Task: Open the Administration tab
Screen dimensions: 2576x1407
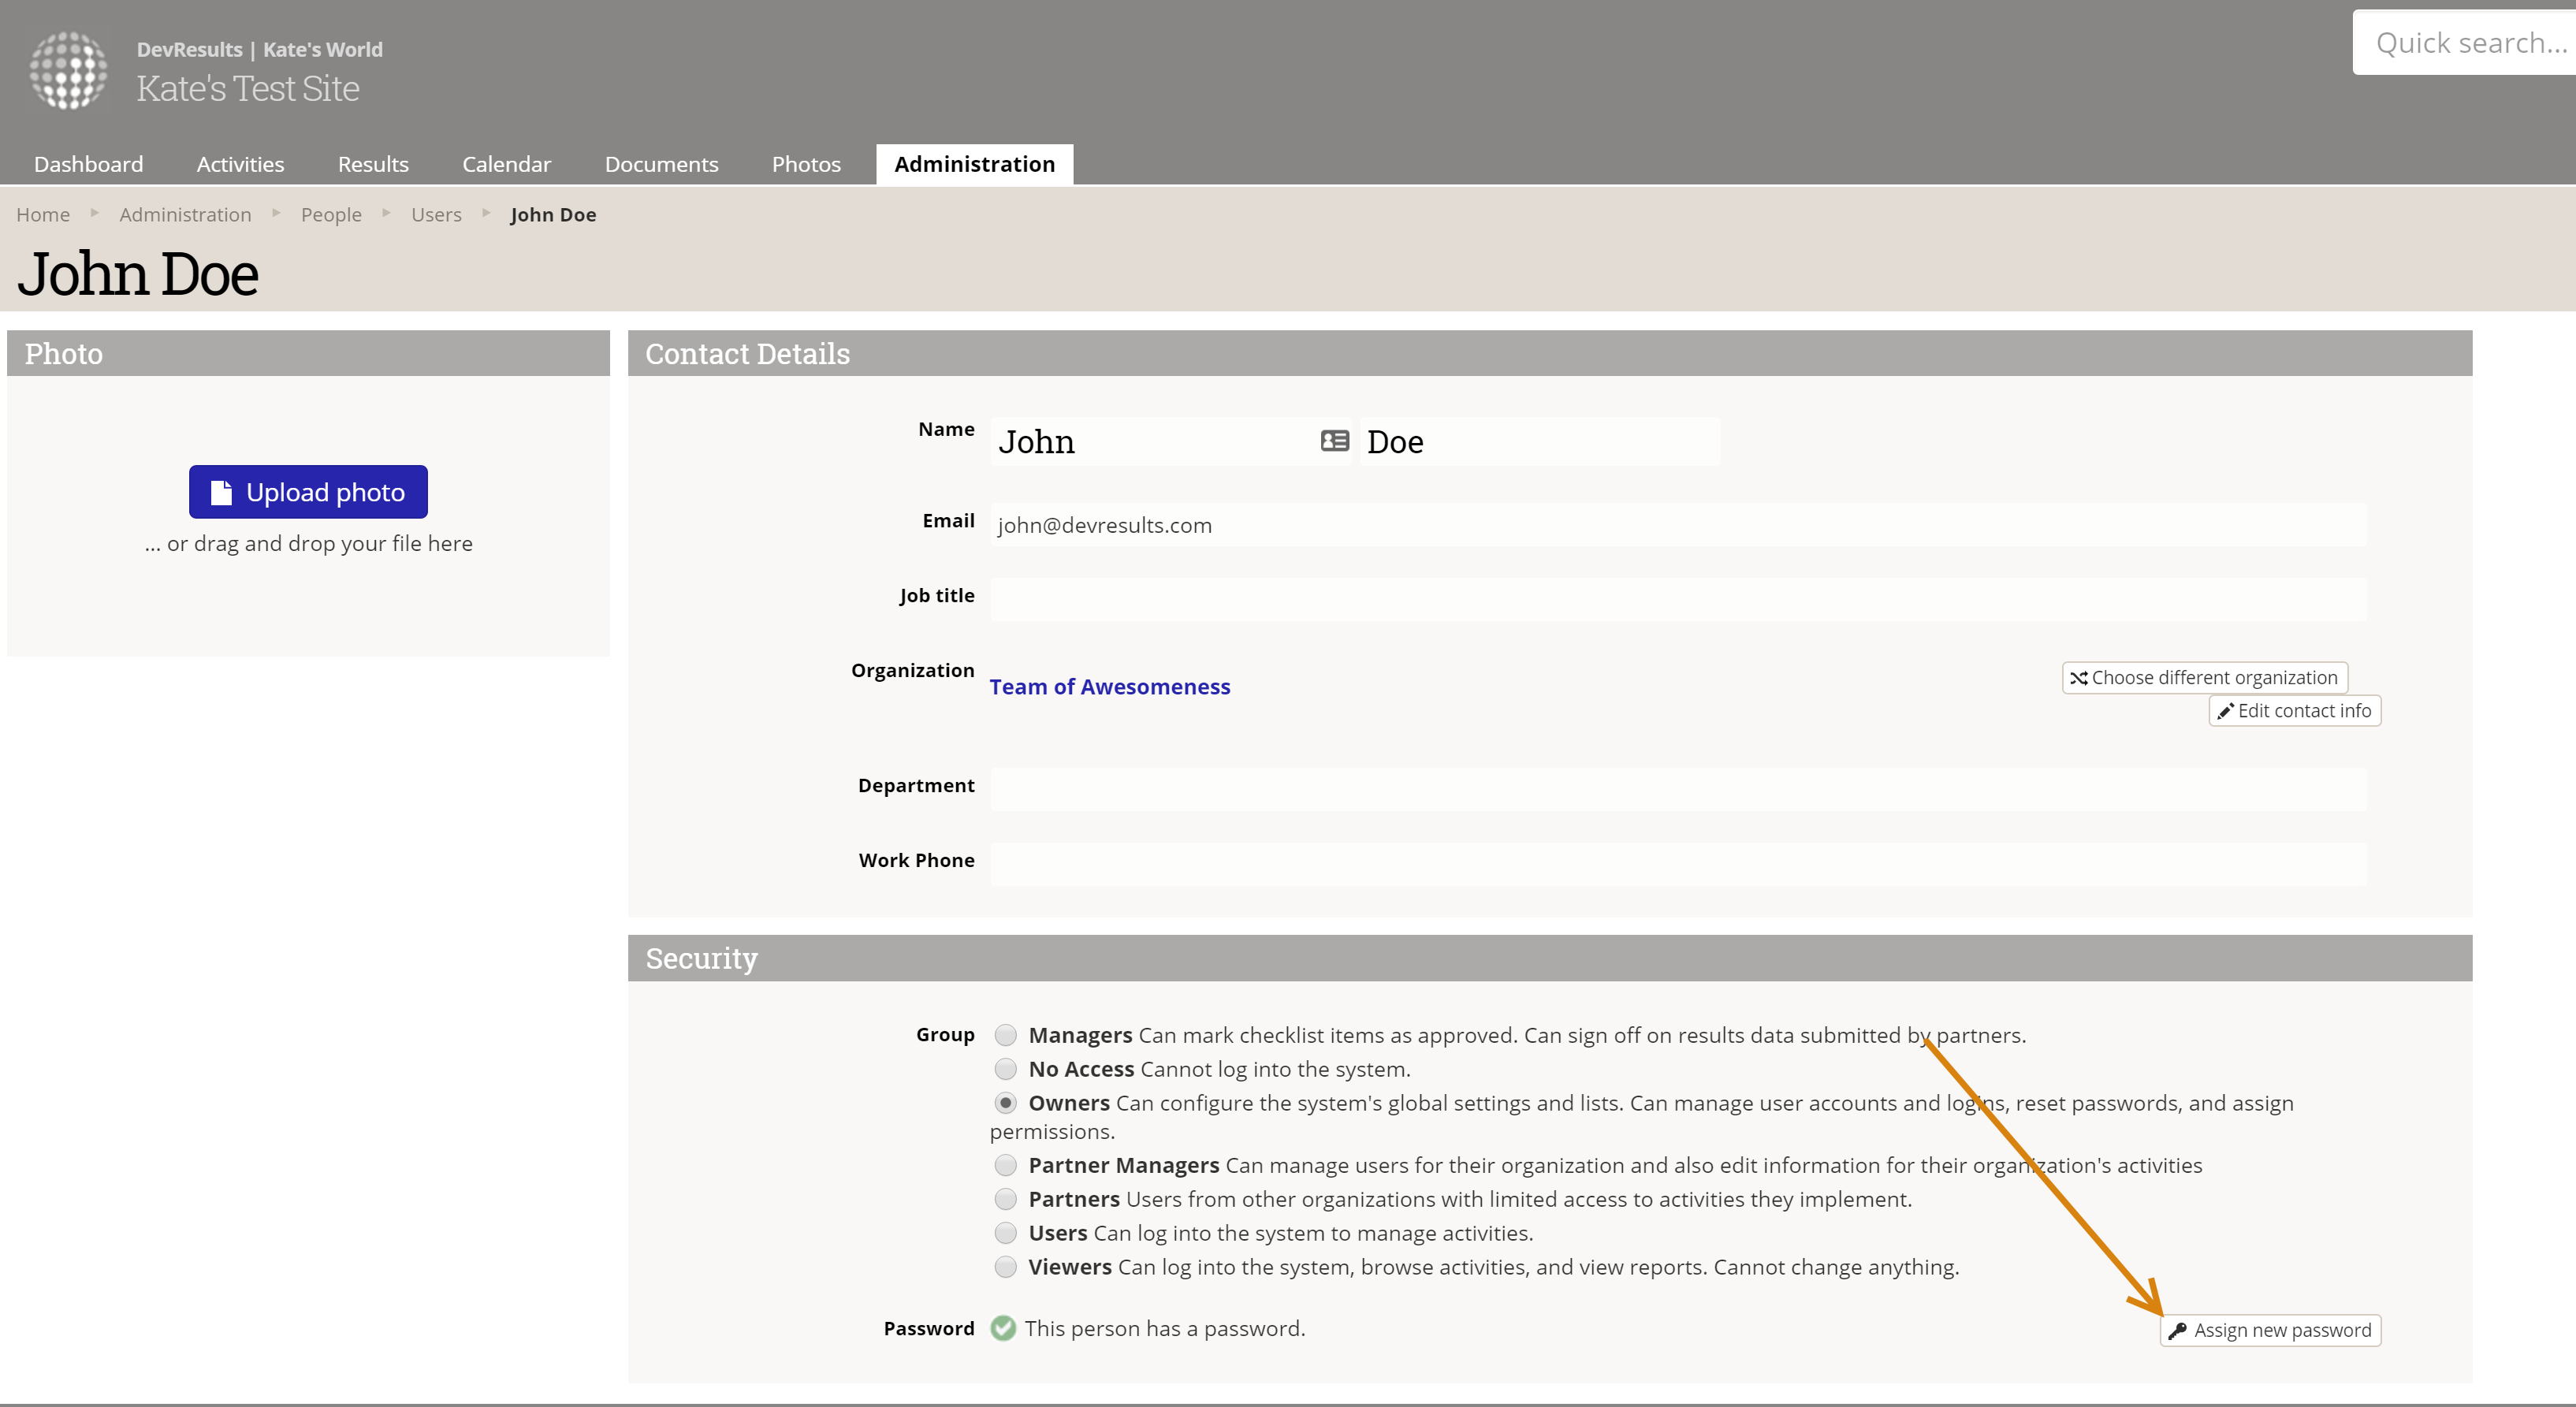Action: click(x=974, y=164)
